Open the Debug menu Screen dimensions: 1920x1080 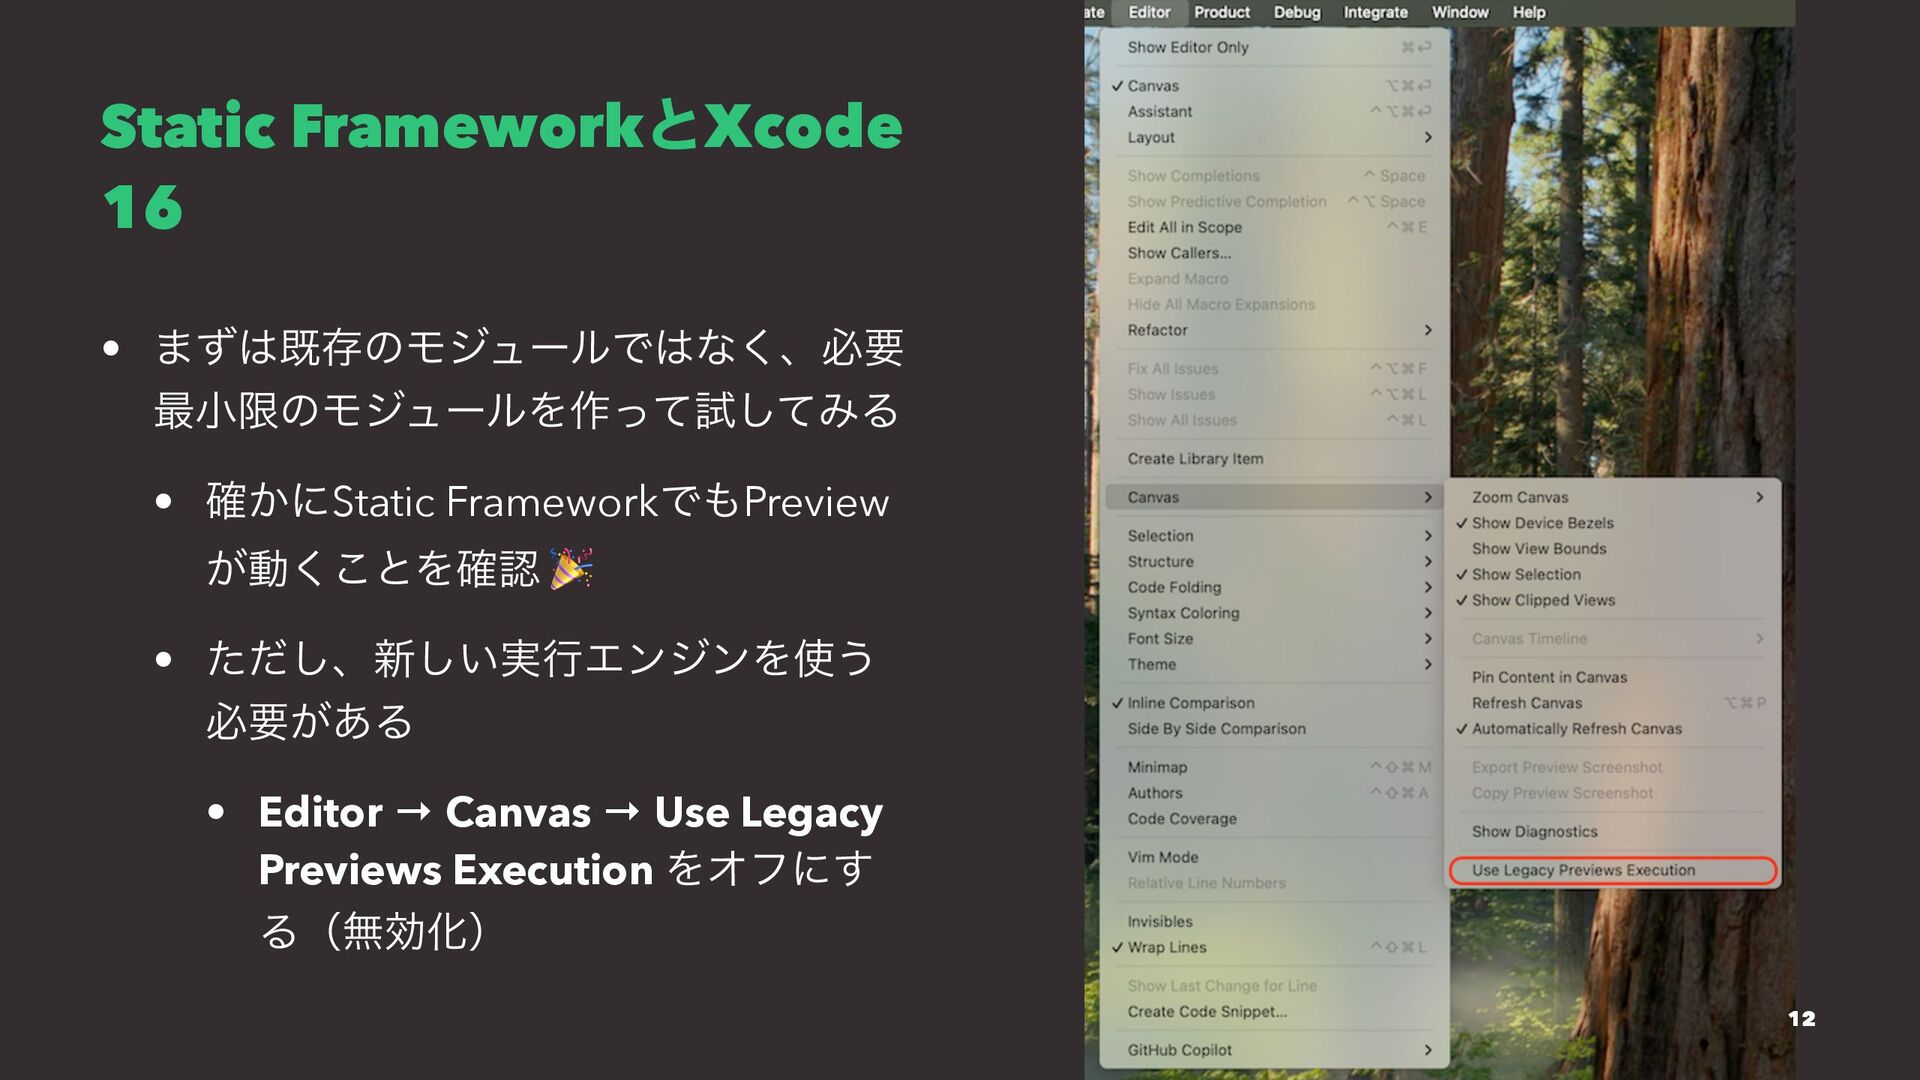click(x=1297, y=12)
